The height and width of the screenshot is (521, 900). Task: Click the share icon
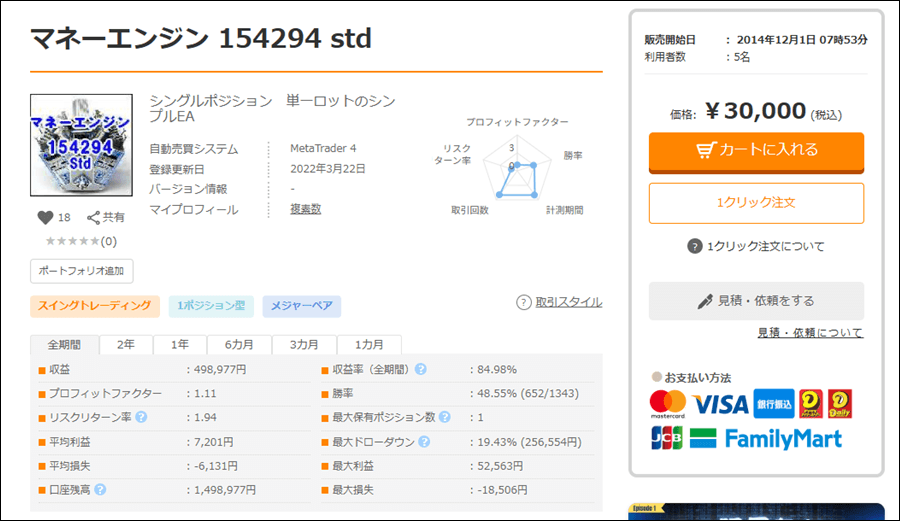[94, 217]
